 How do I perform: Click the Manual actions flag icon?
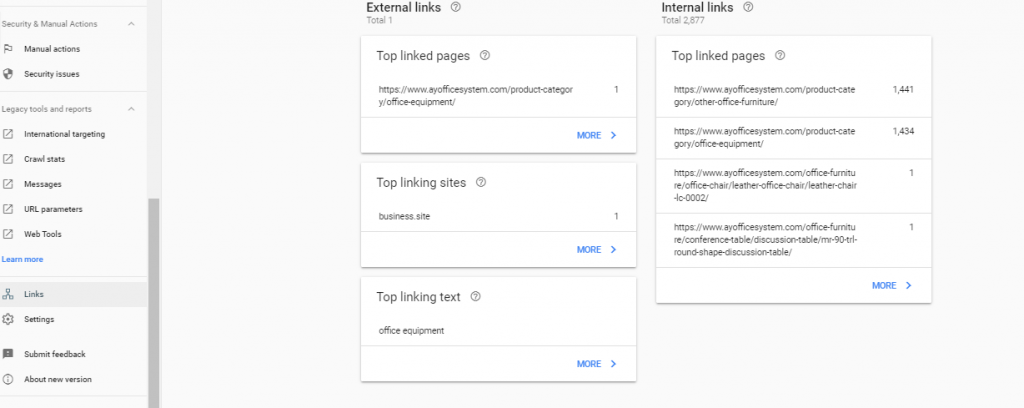[8, 49]
